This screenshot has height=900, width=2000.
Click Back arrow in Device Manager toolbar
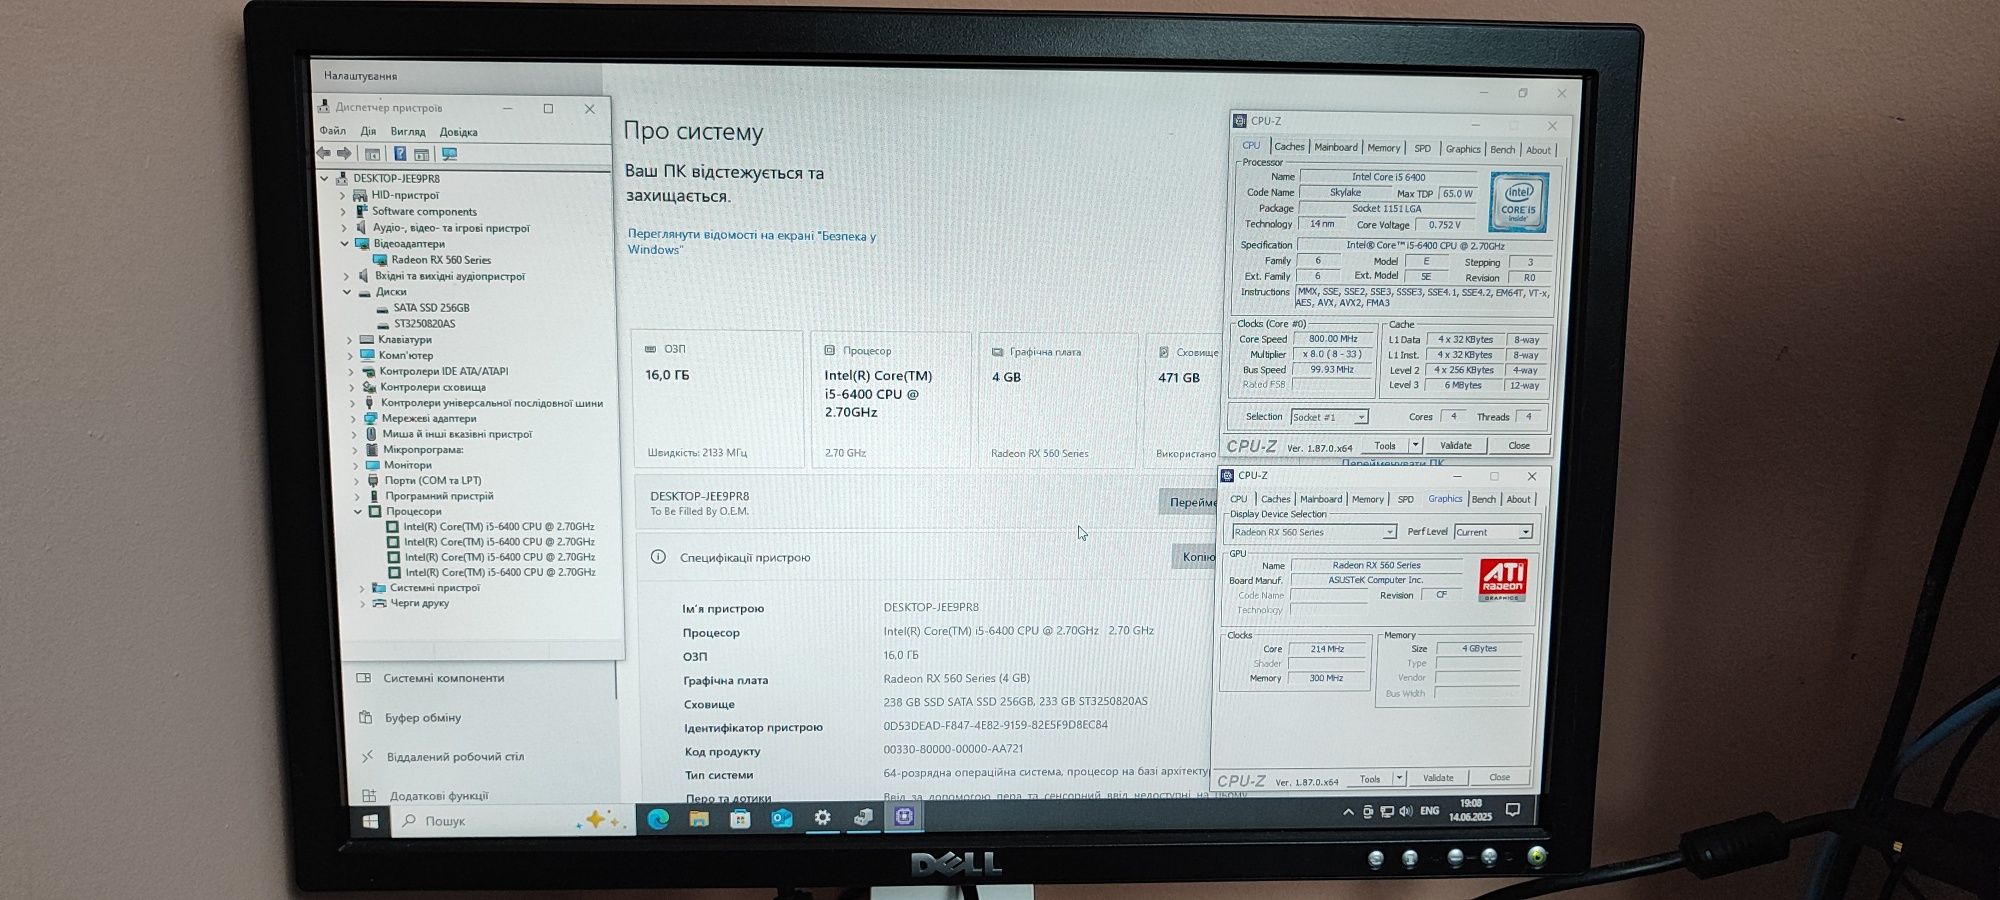pyautogui.click(x=323, y=153)
